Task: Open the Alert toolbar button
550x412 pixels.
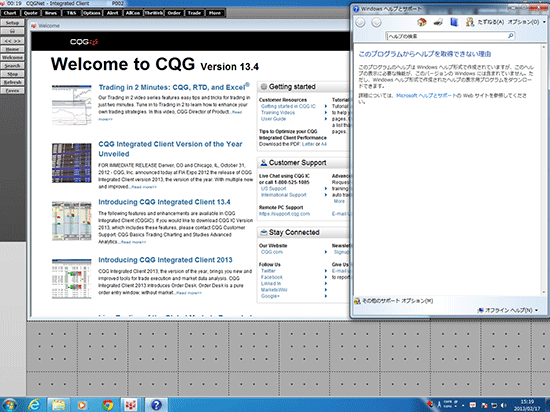Action: tap(112, 13)
